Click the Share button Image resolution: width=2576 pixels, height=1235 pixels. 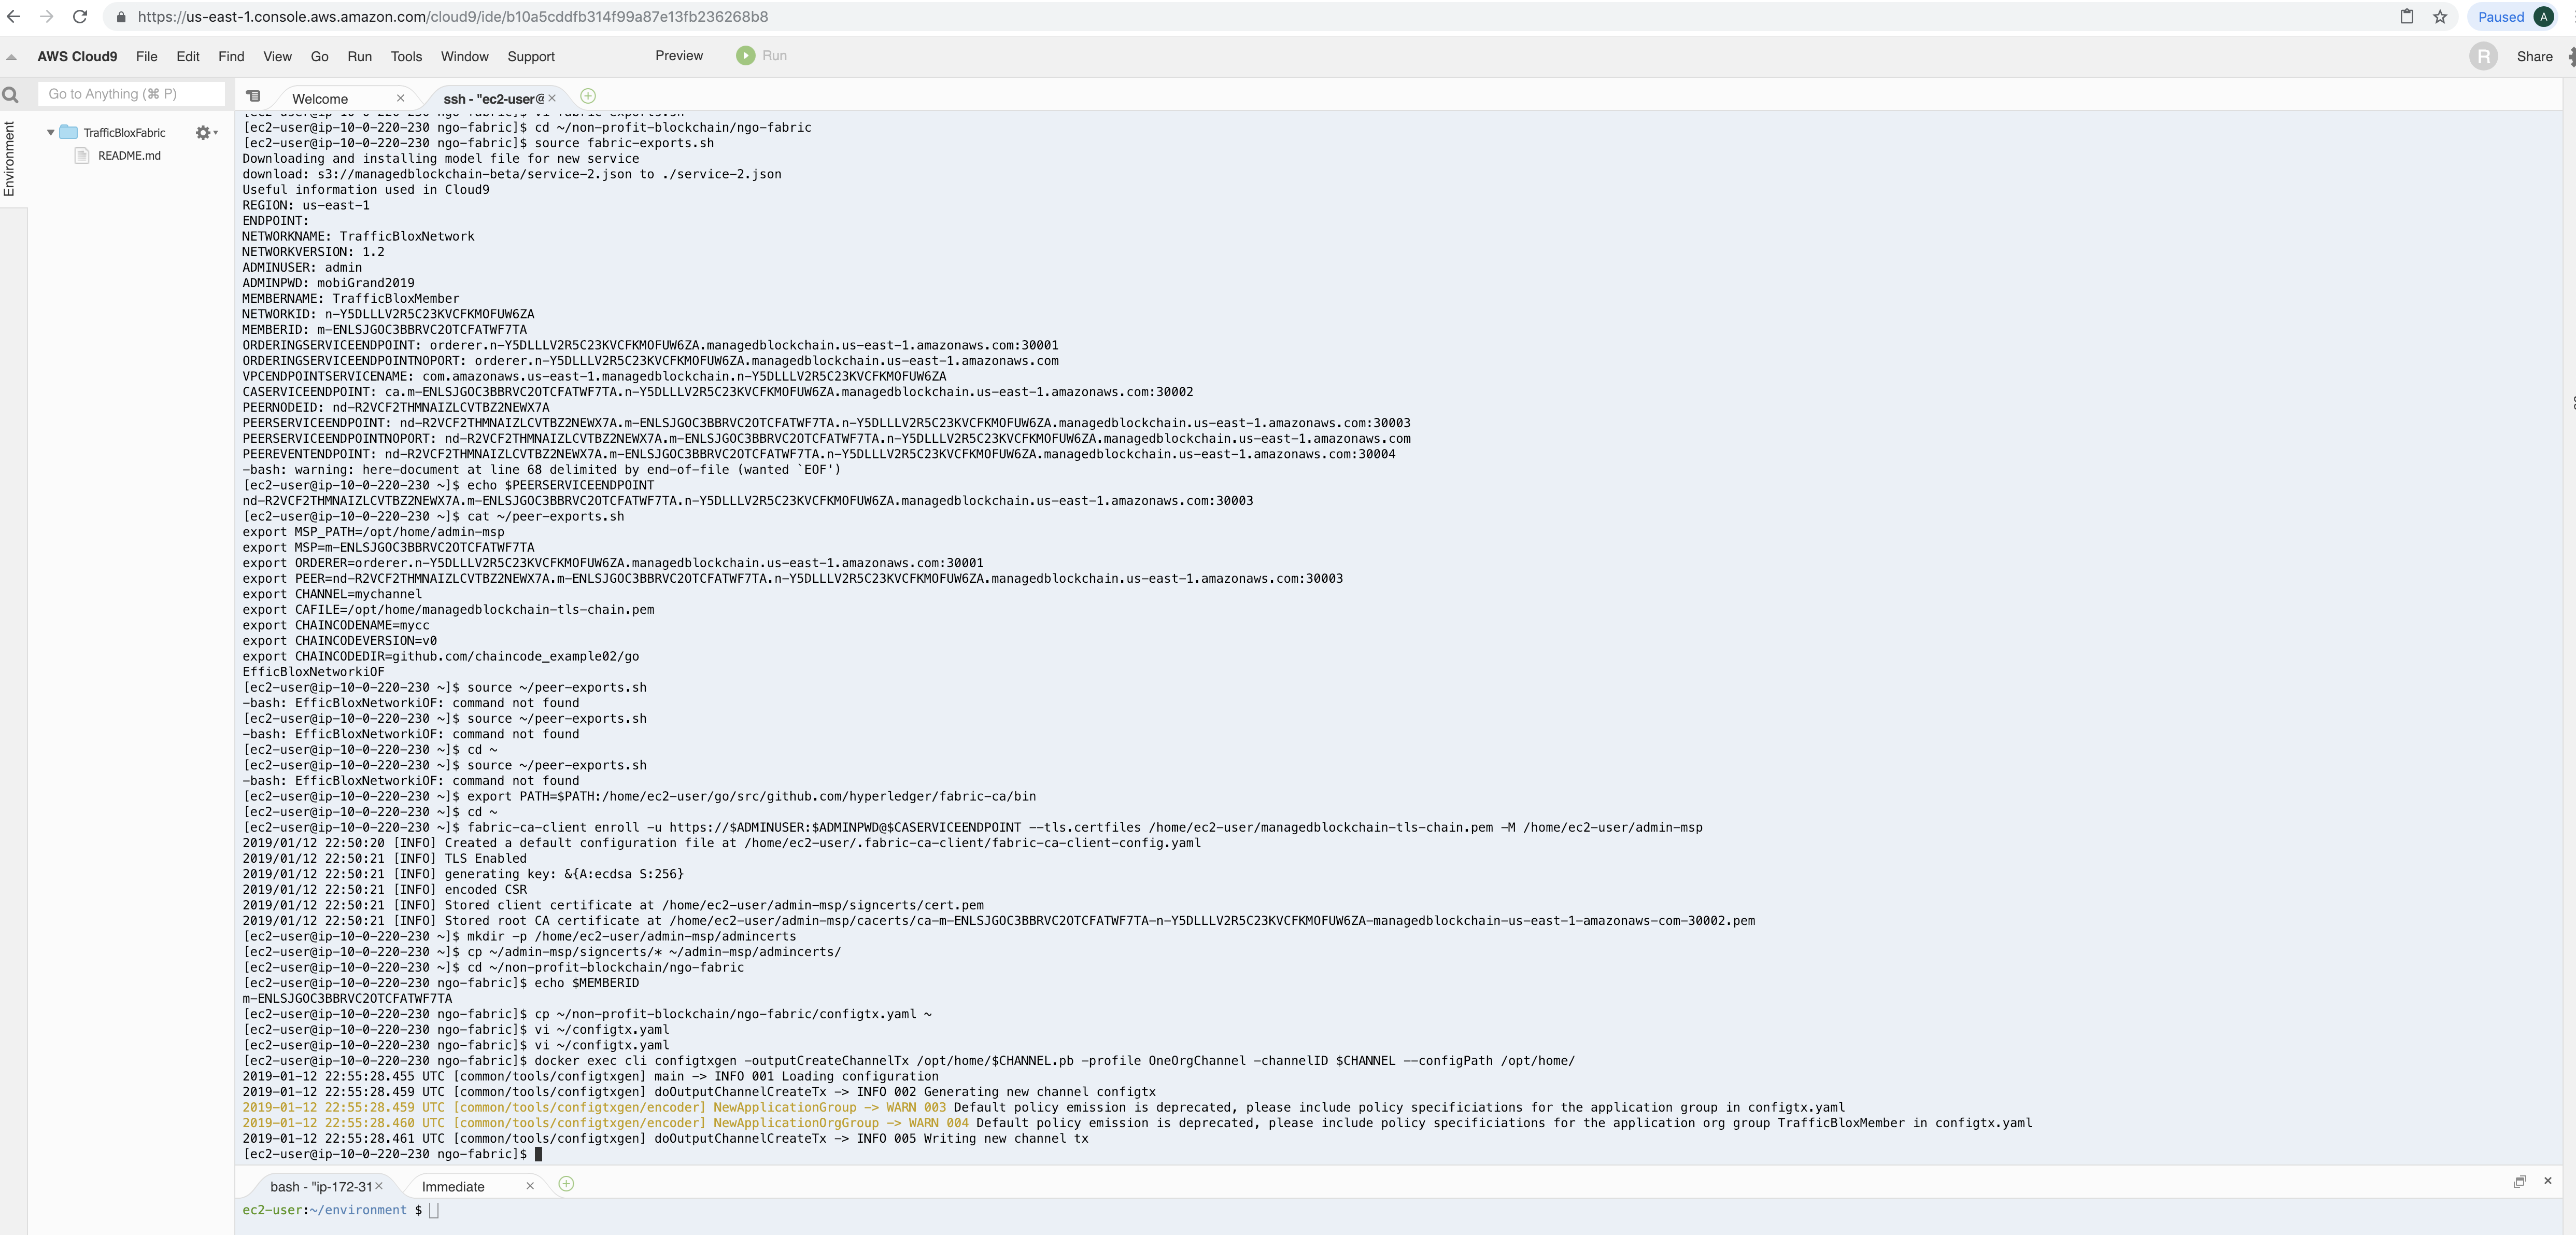(x=2533, y=57)
